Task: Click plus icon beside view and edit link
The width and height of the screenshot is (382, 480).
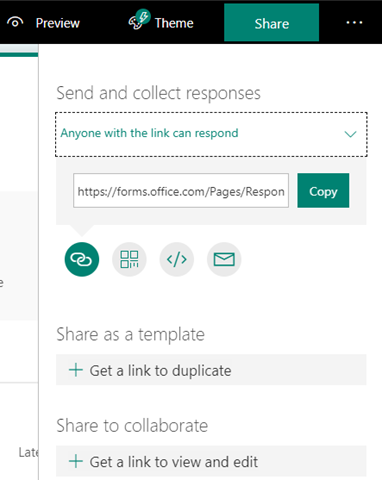Action: 76,461
